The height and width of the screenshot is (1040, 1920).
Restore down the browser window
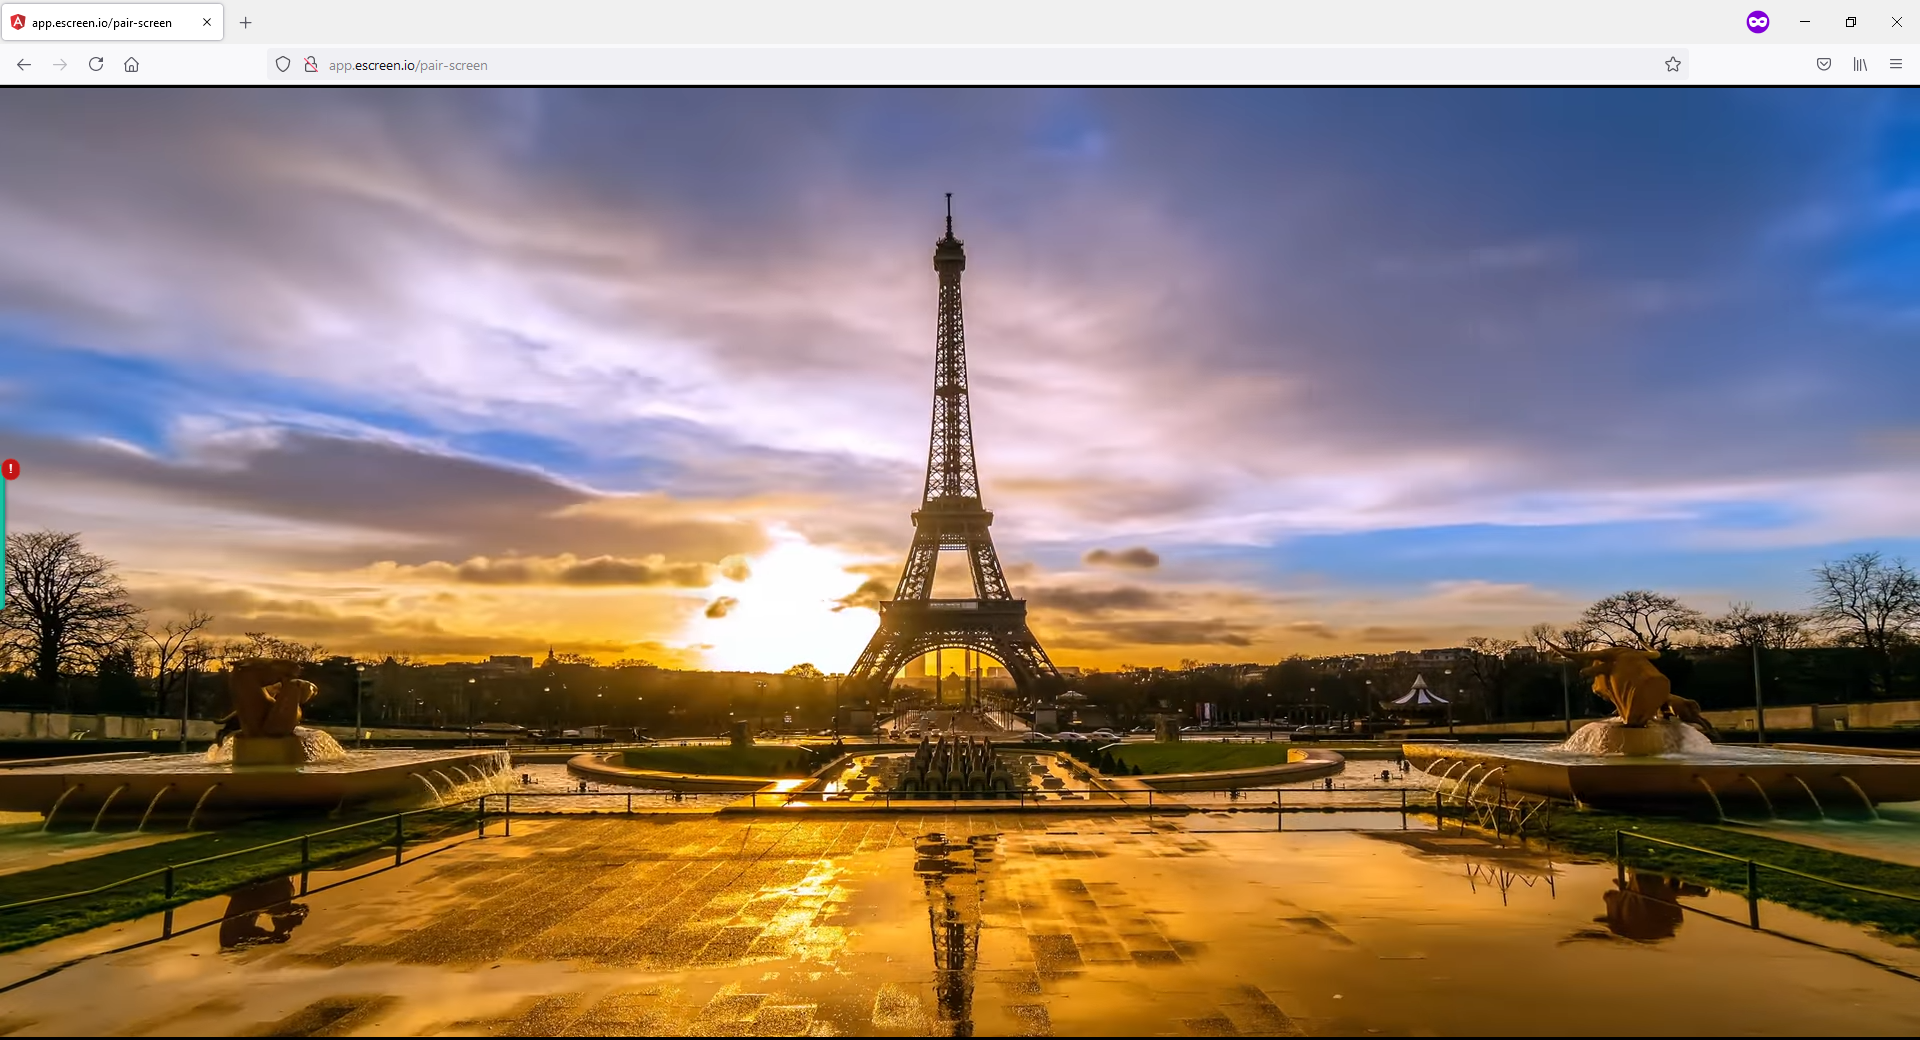[1851, 22]
